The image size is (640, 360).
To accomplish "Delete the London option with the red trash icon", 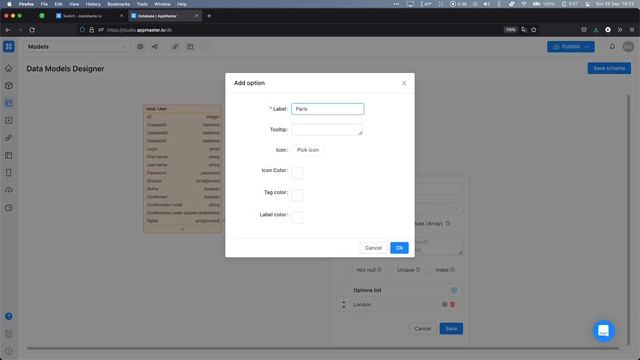I will (452, 304).
